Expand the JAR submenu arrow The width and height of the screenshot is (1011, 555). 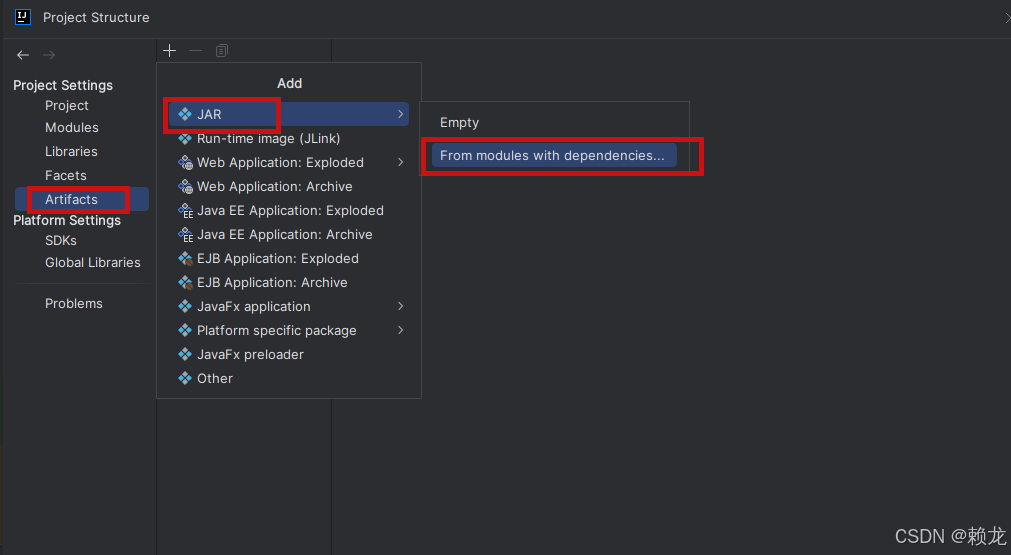click(x=400, y=114)
